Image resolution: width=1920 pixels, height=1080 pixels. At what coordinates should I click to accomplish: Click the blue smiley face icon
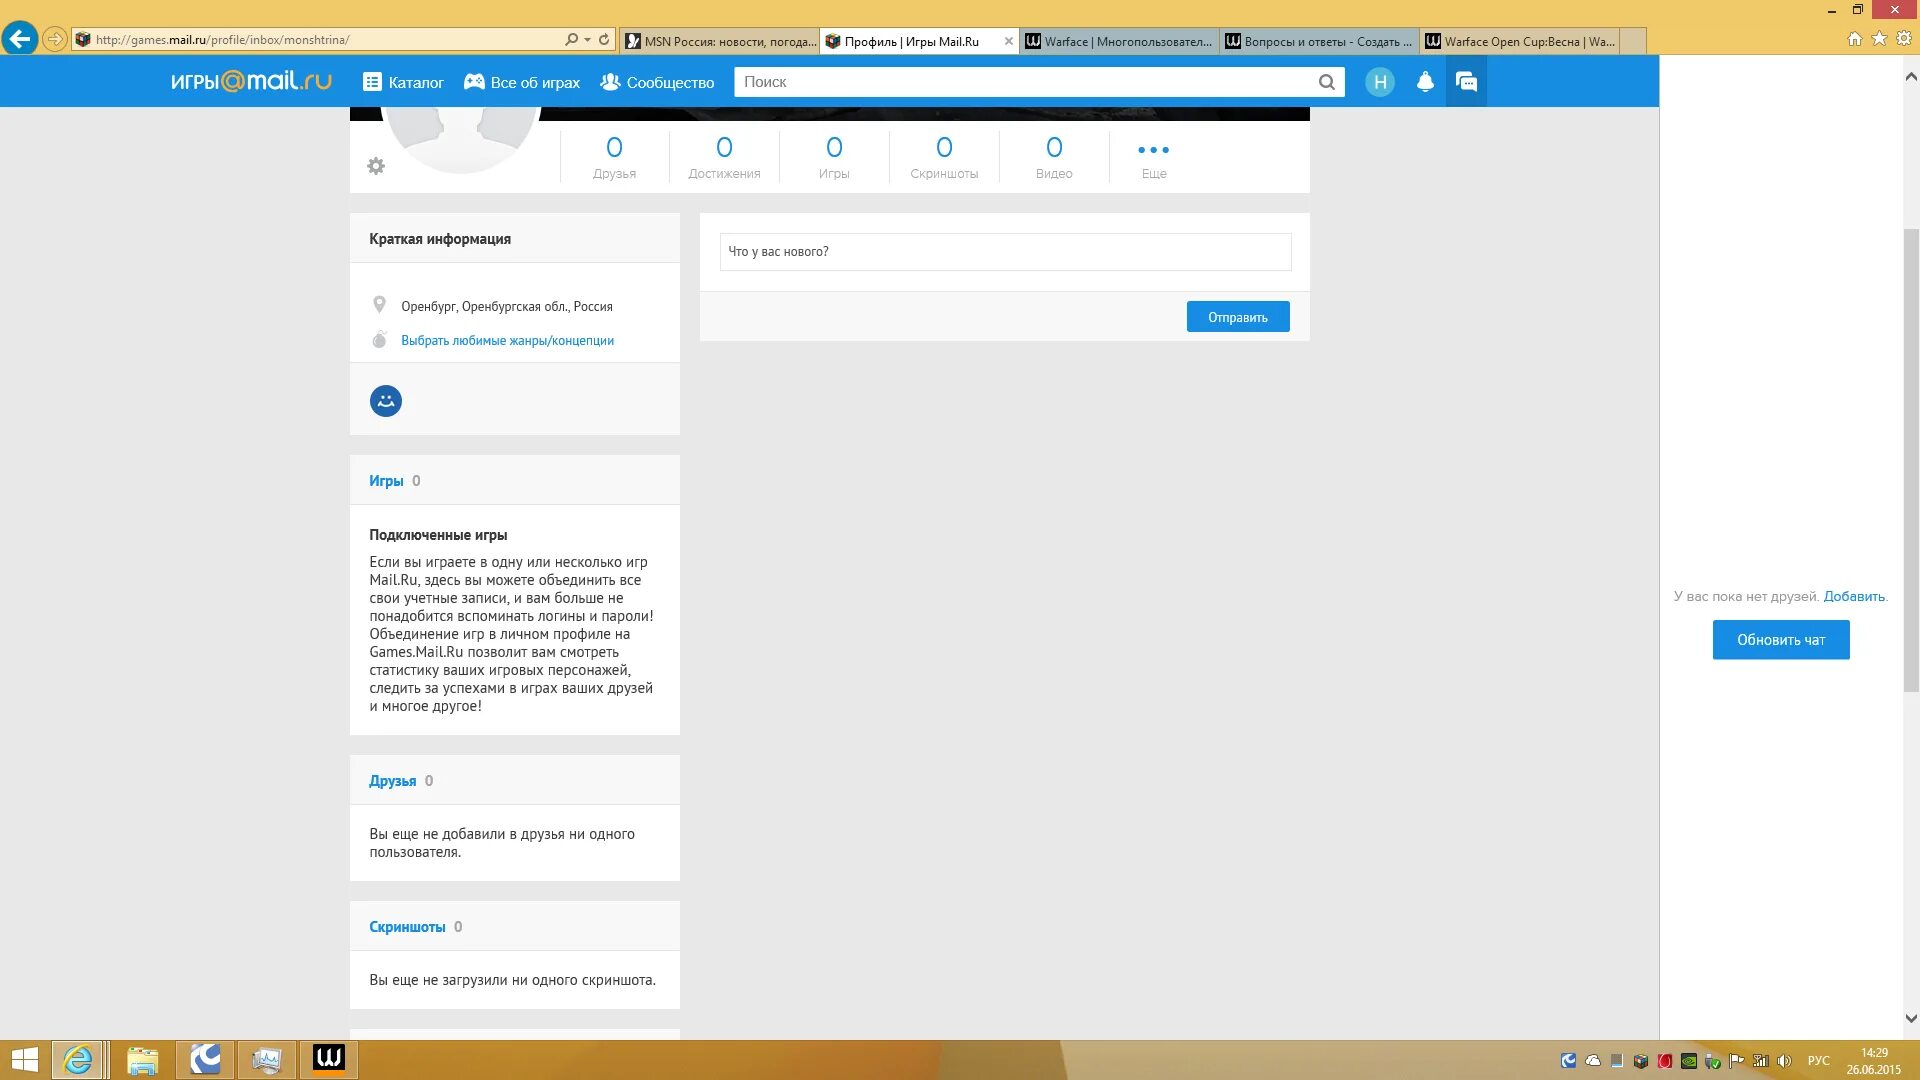point(386,401)
